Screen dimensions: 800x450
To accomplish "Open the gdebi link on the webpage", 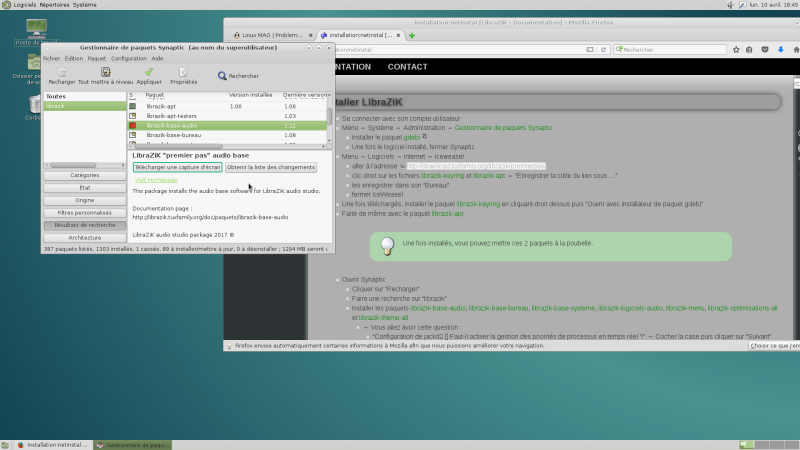I will pyautogui.click(x=412, y=137).
